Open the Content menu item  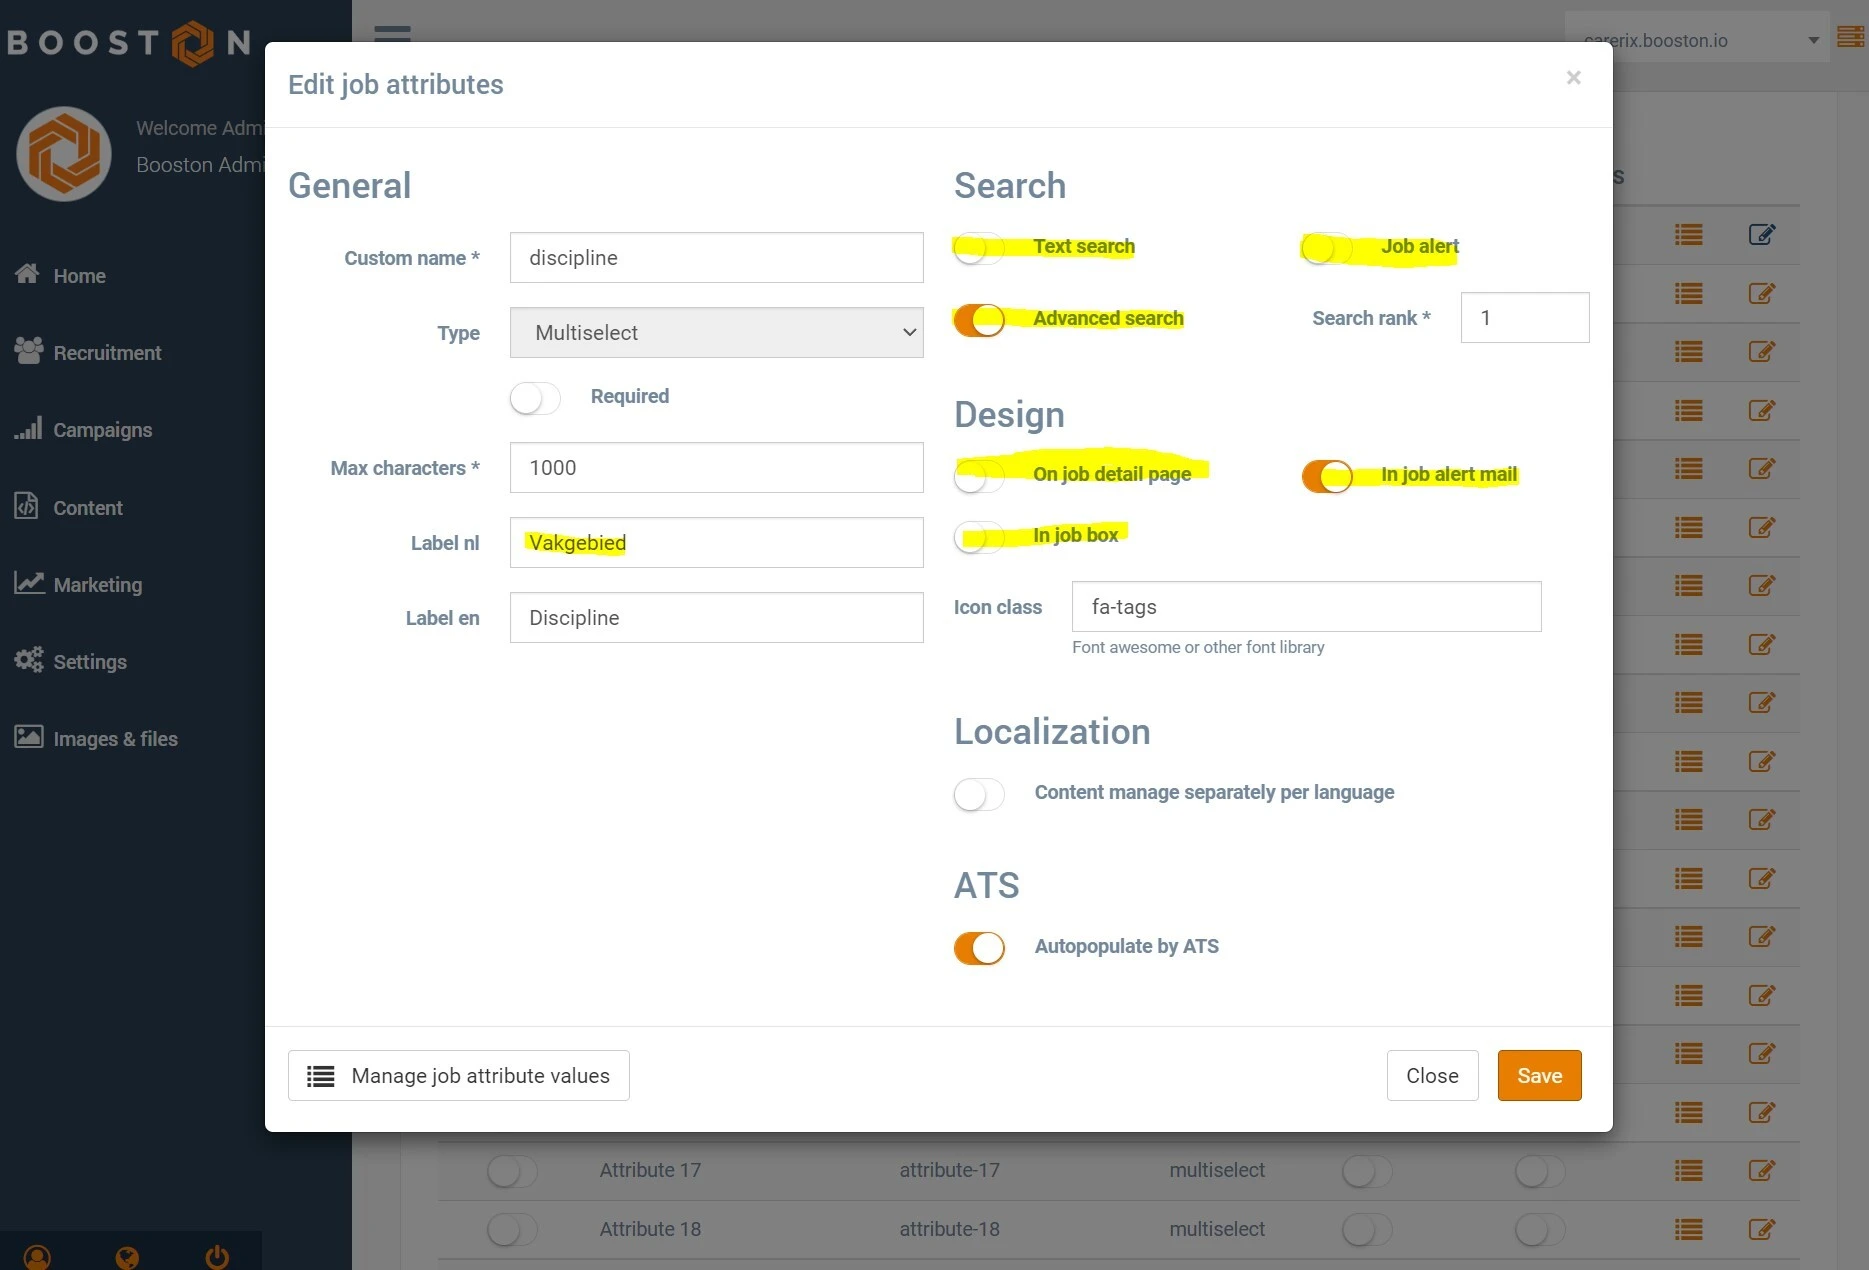tap(87, 508)
